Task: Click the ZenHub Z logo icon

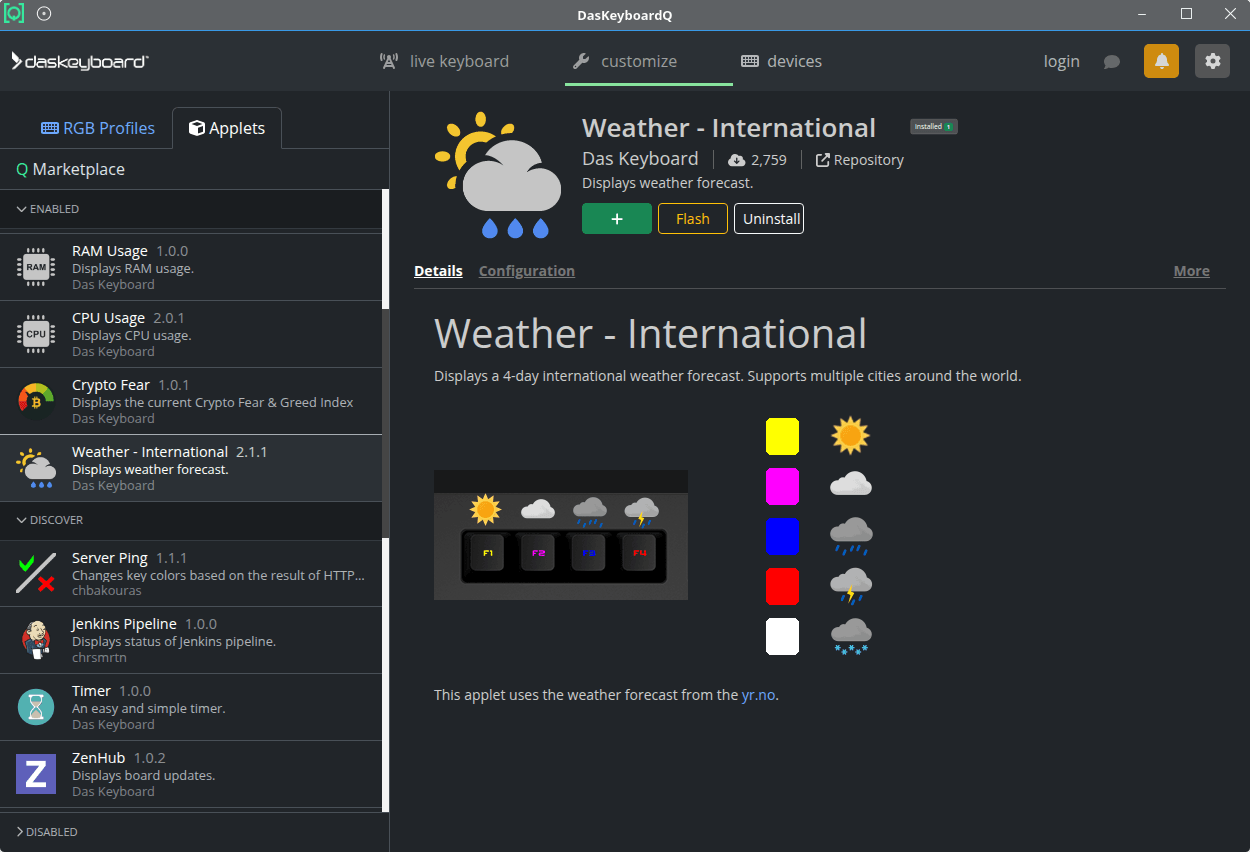Action: (x=36, y=774)
